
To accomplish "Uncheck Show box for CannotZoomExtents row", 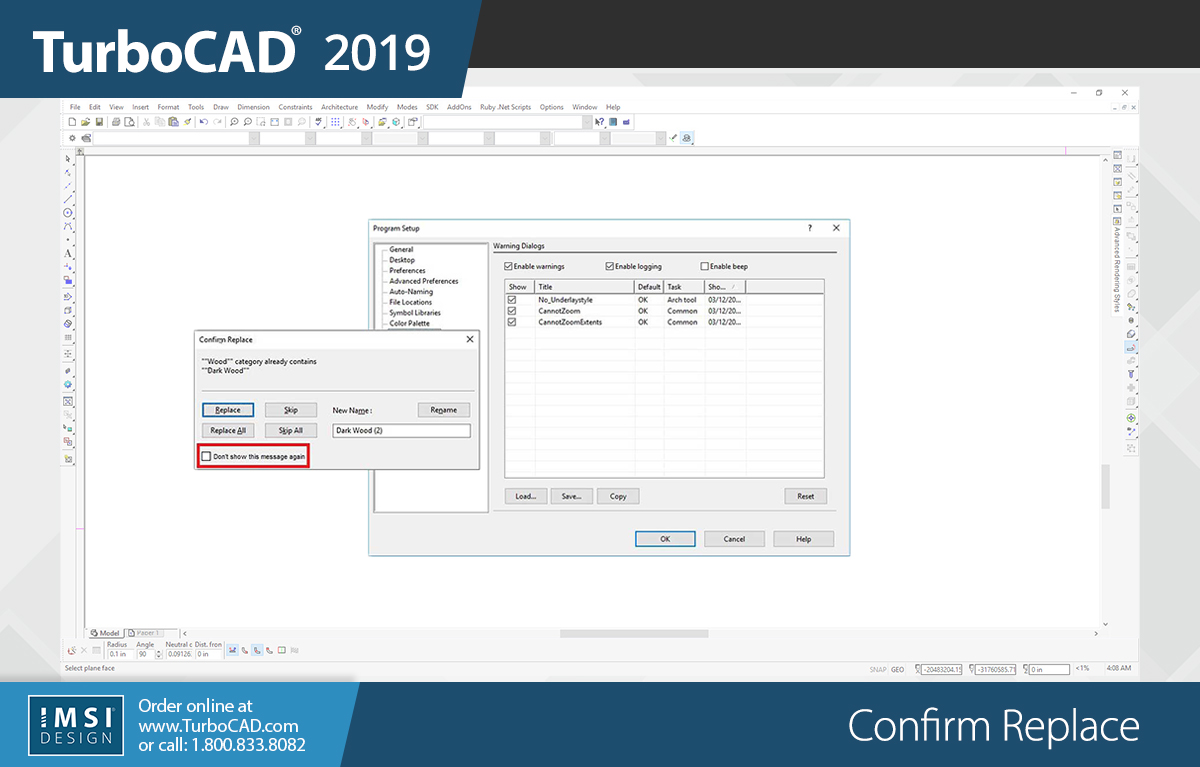I will click(512, 322).
